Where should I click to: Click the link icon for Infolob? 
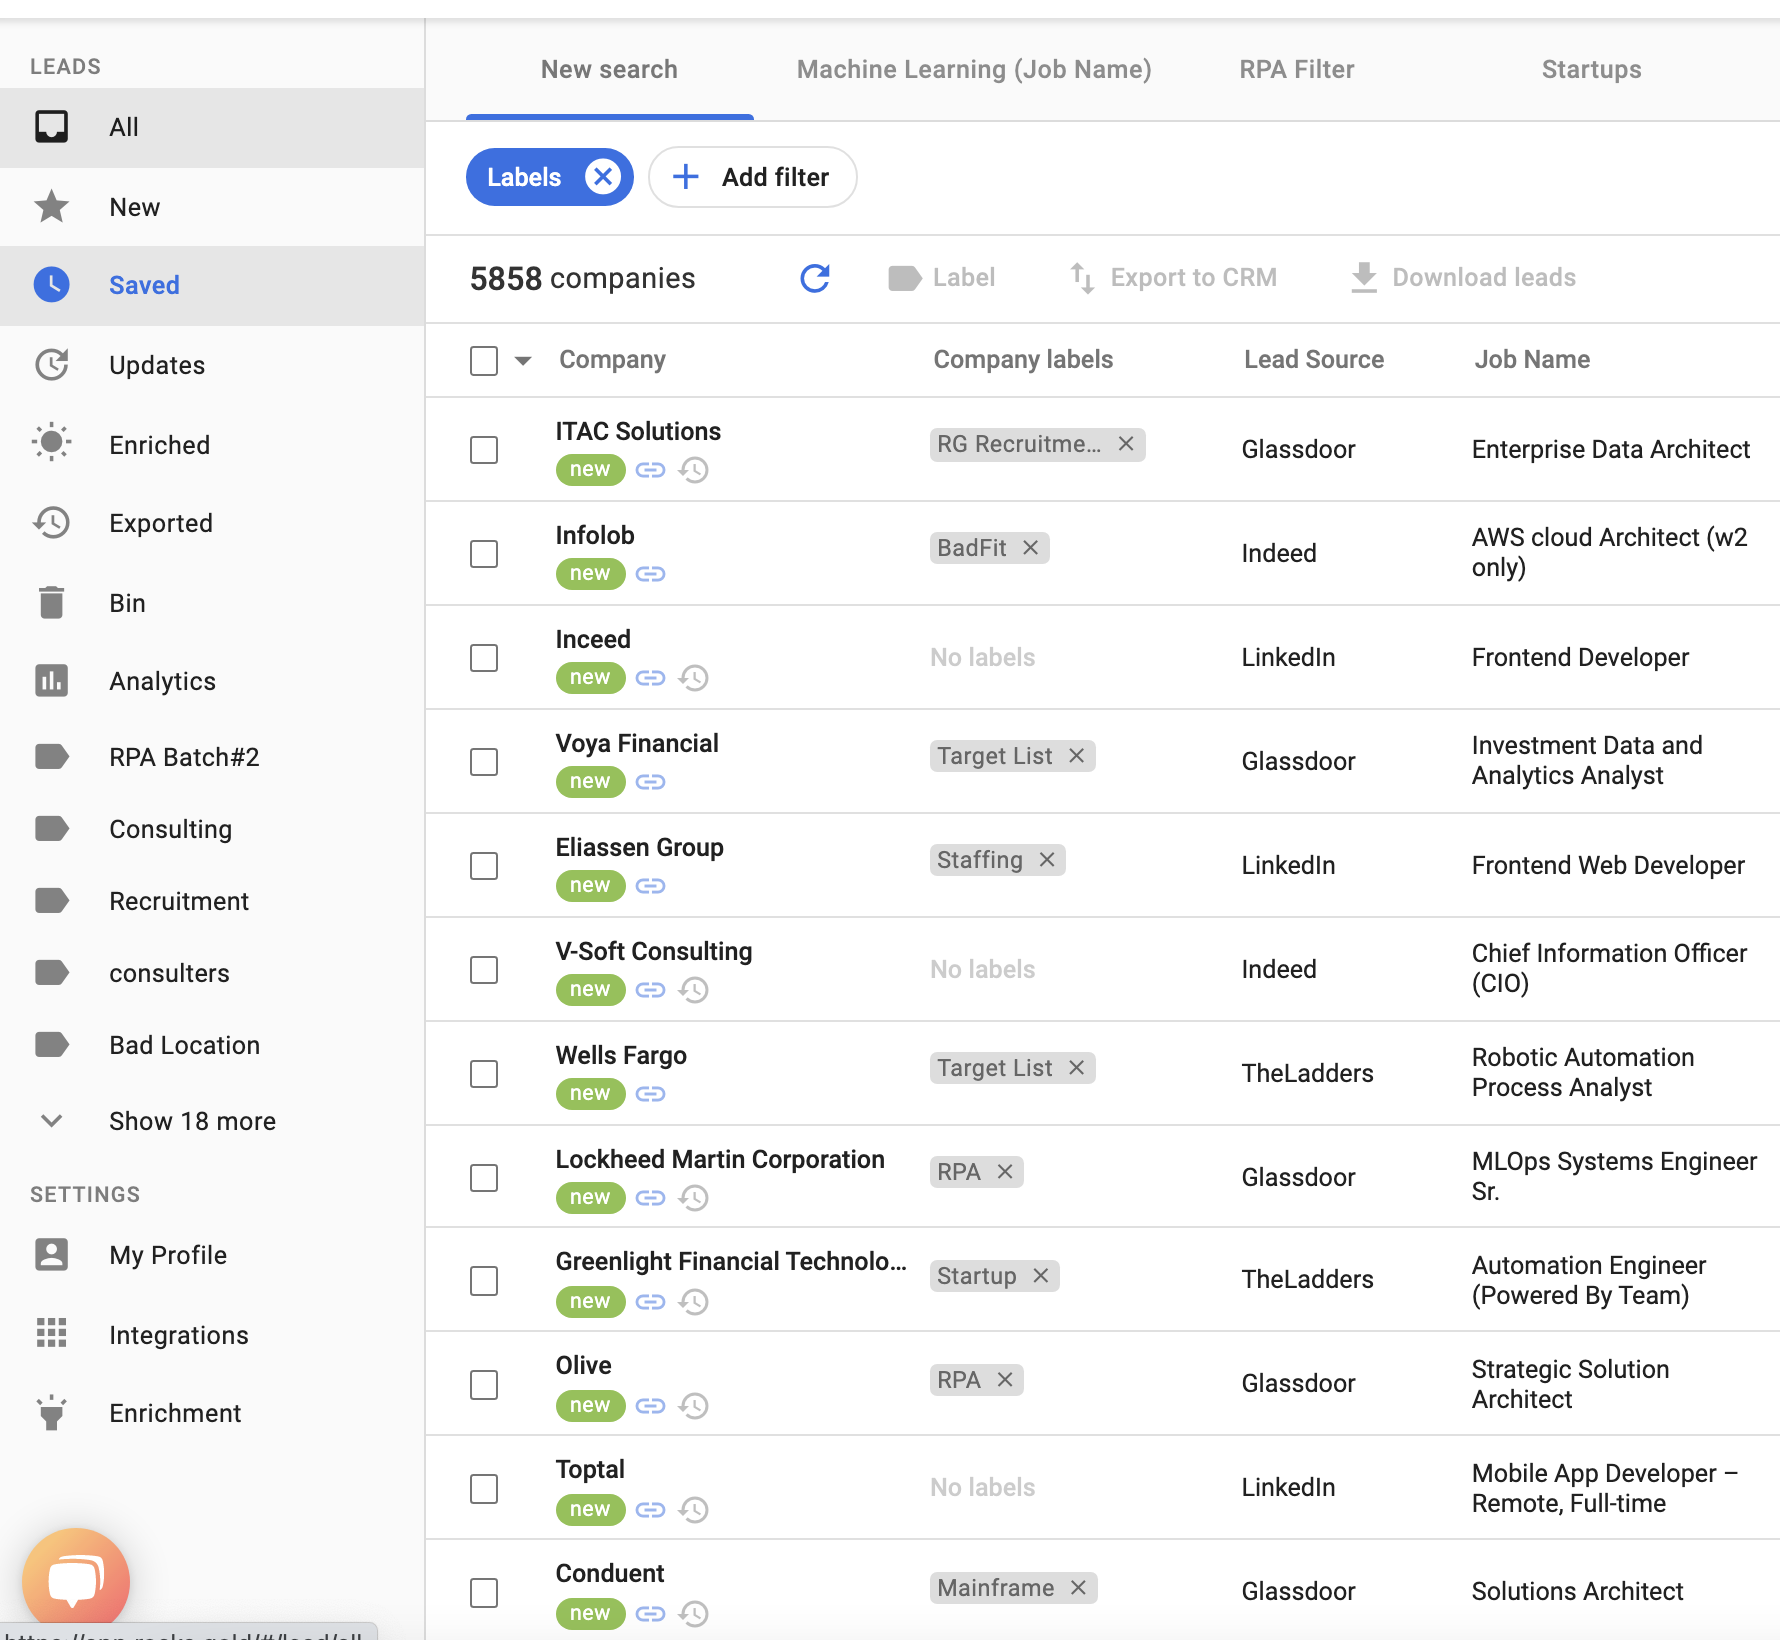(650, 574)
